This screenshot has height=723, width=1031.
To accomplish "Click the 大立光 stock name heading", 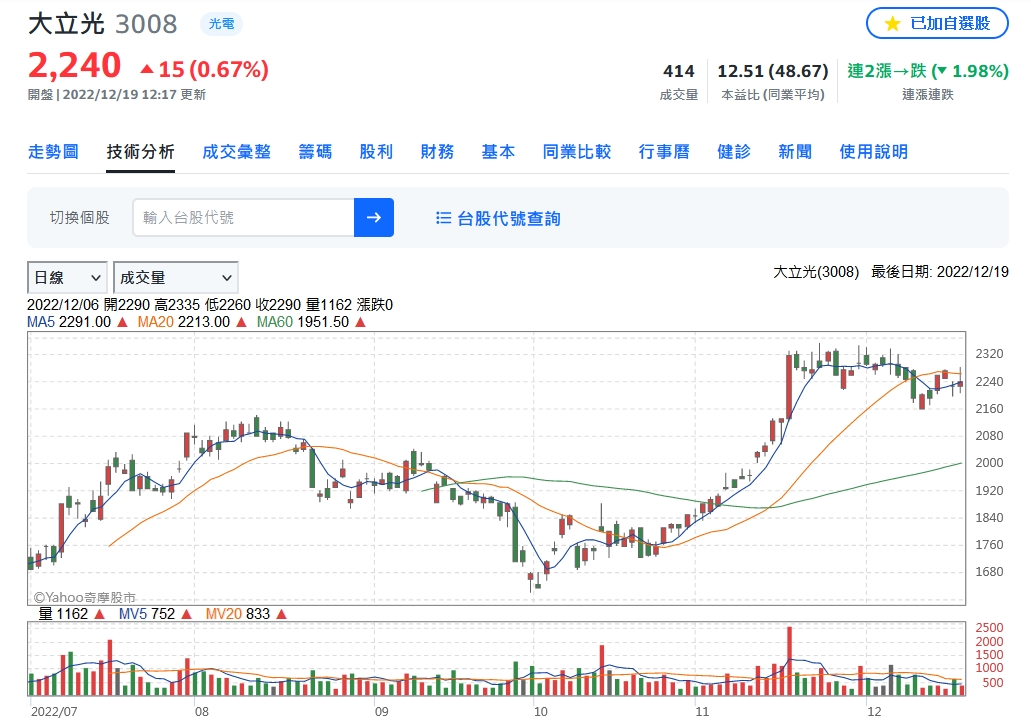I will pyautogui.click(x=66, y=24).
